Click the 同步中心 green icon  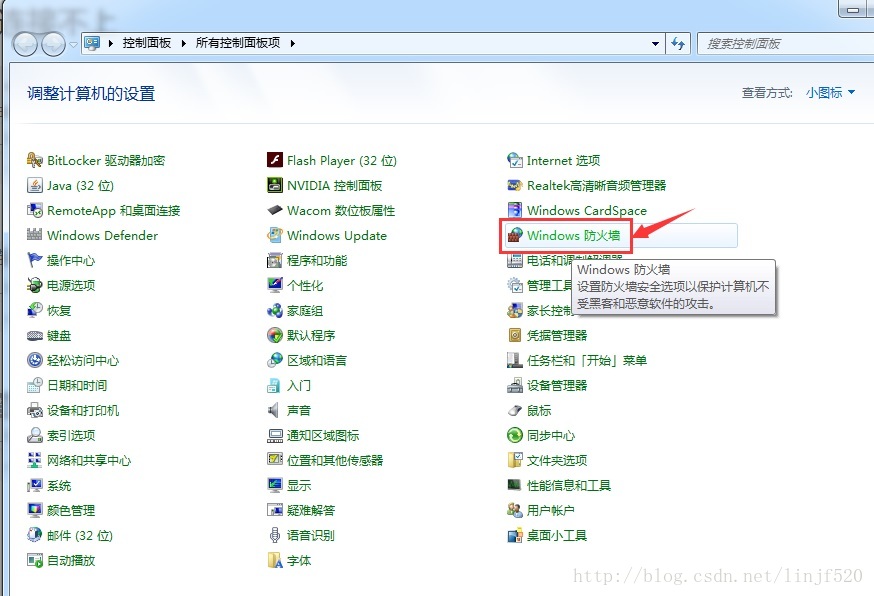[x=514, y=435]
